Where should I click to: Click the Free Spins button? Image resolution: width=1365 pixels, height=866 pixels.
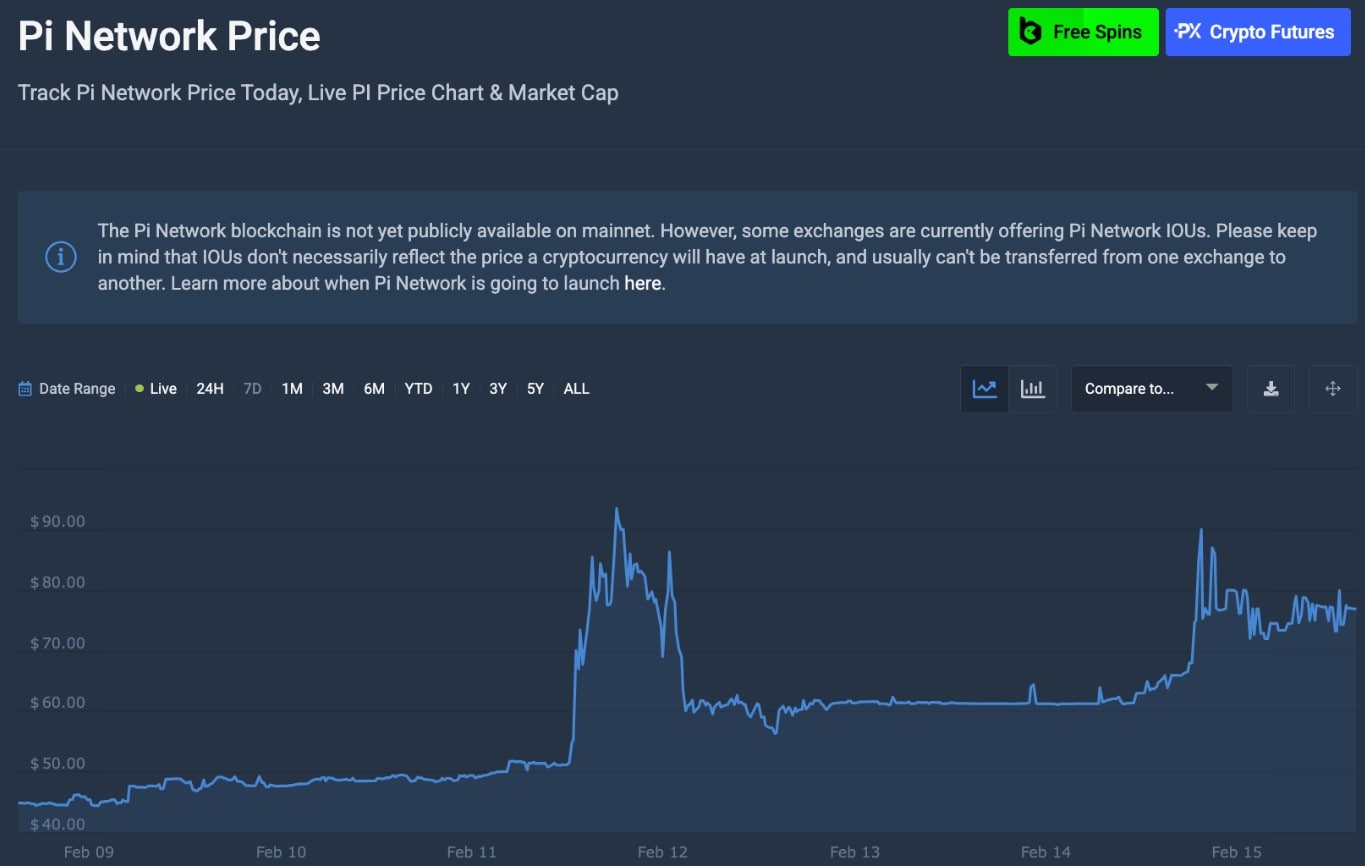tap(1083, 32)
